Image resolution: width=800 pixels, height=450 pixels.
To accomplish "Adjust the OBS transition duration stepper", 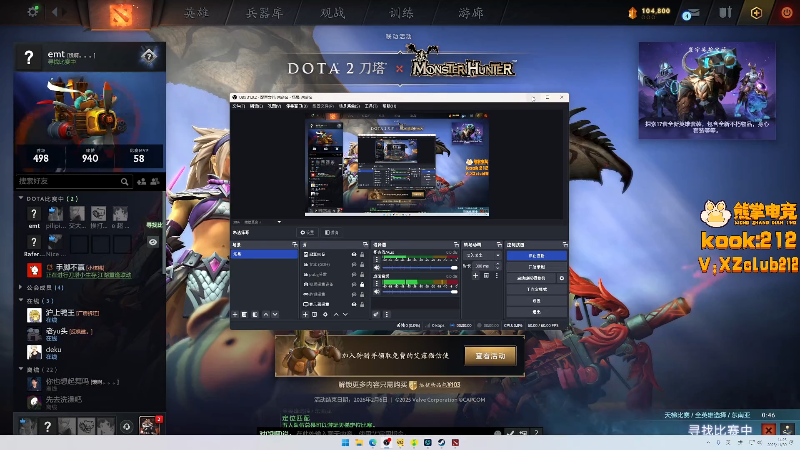I will coord(497,266).
